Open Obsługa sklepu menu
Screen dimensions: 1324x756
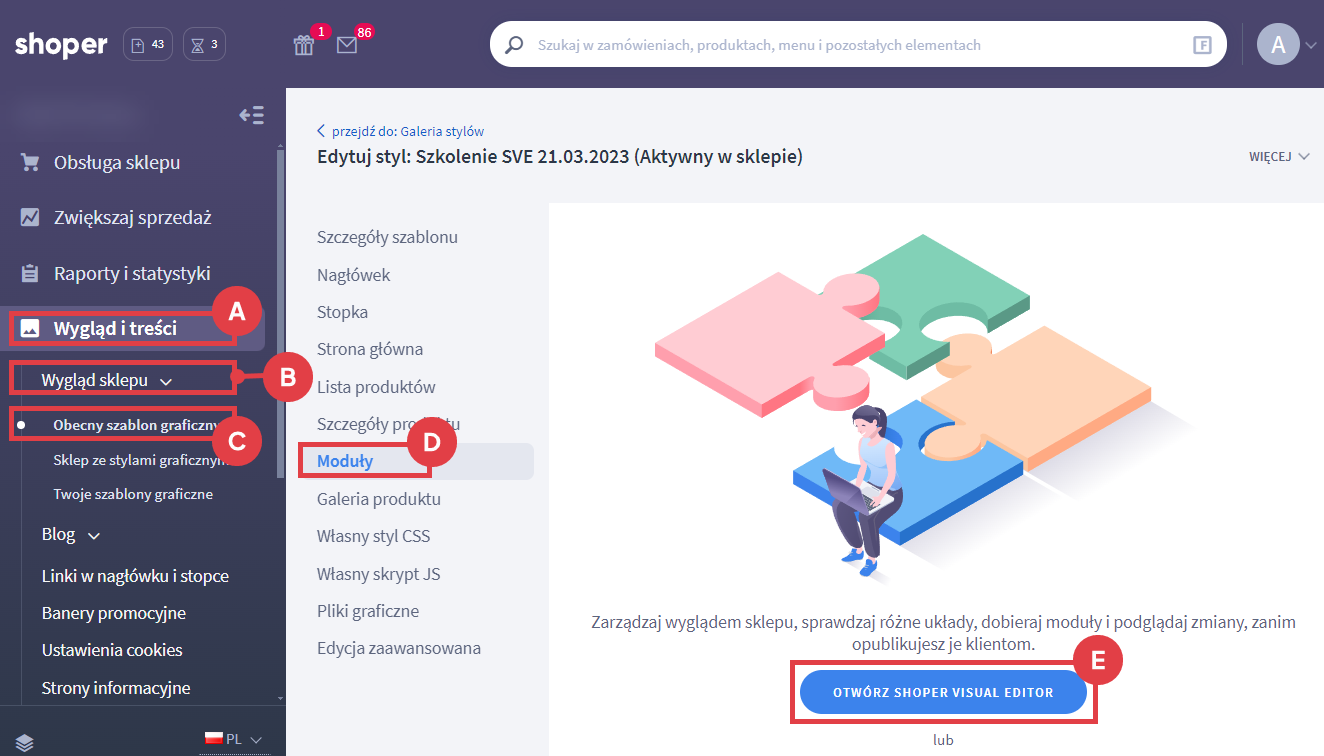[x=117, y=162]
